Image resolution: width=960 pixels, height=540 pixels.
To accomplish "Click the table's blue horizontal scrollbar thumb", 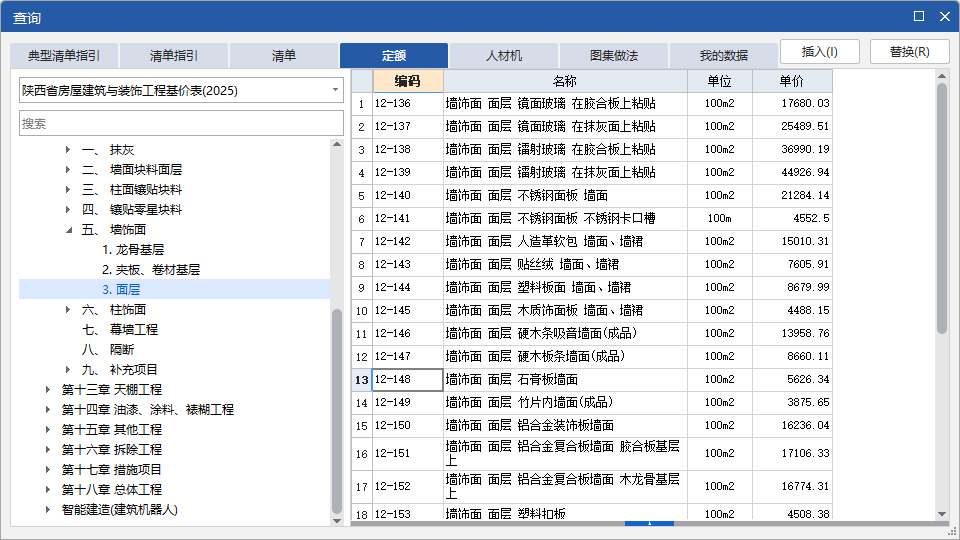I will [x=649, y=523].
